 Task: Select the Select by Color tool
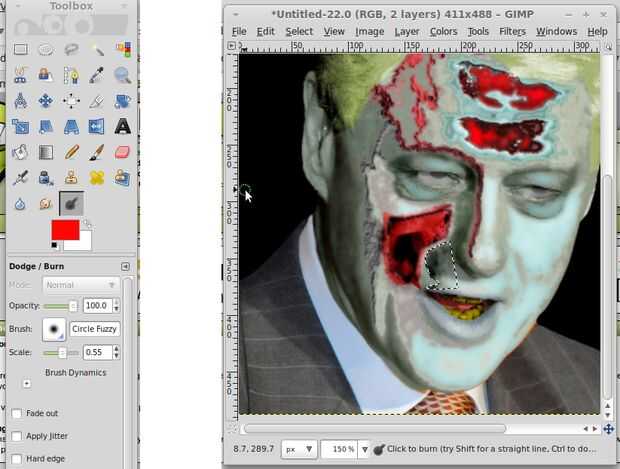coord(123,49)
